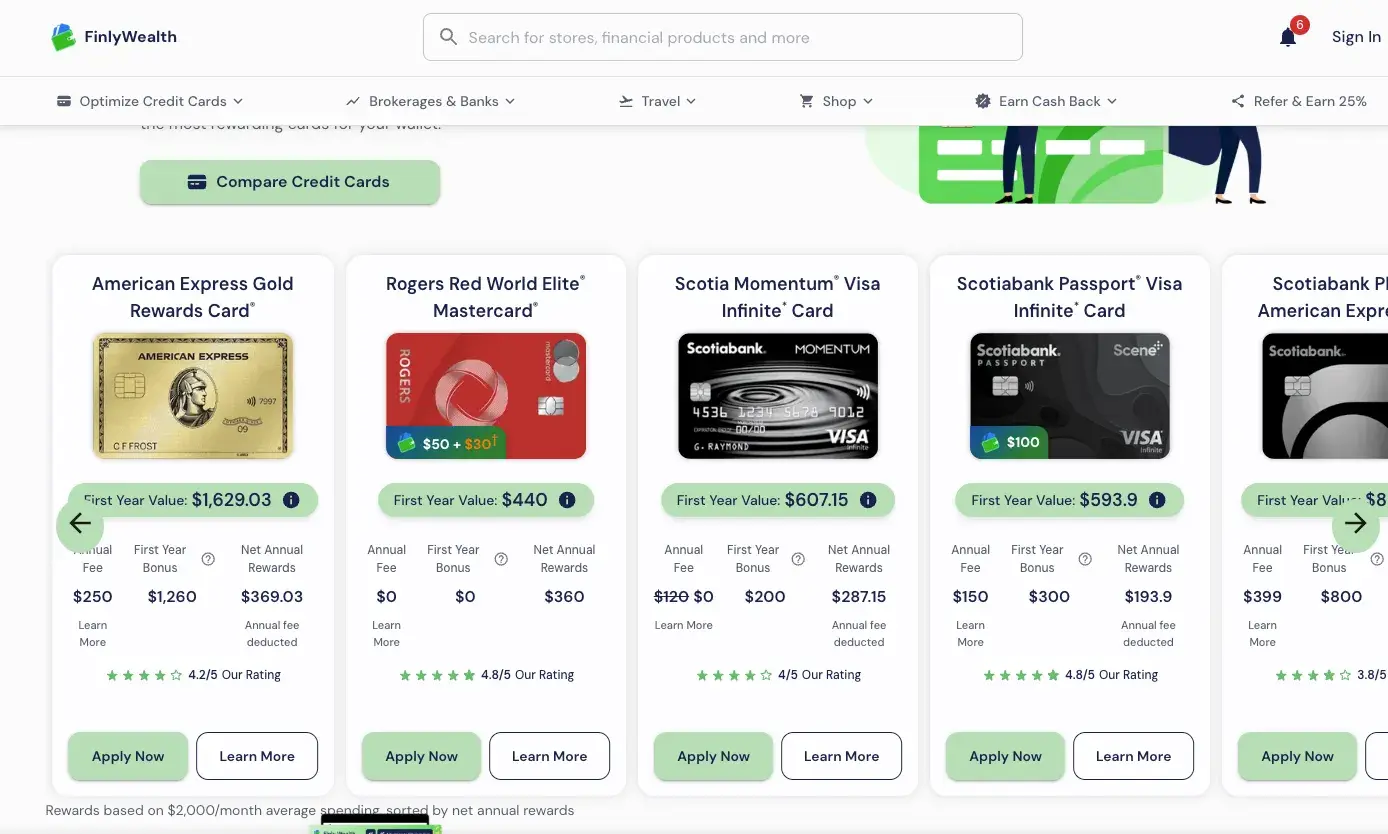Click the share icon beside Refer & Earn
1388x834 pixels.
click(x=1238, y=101)
